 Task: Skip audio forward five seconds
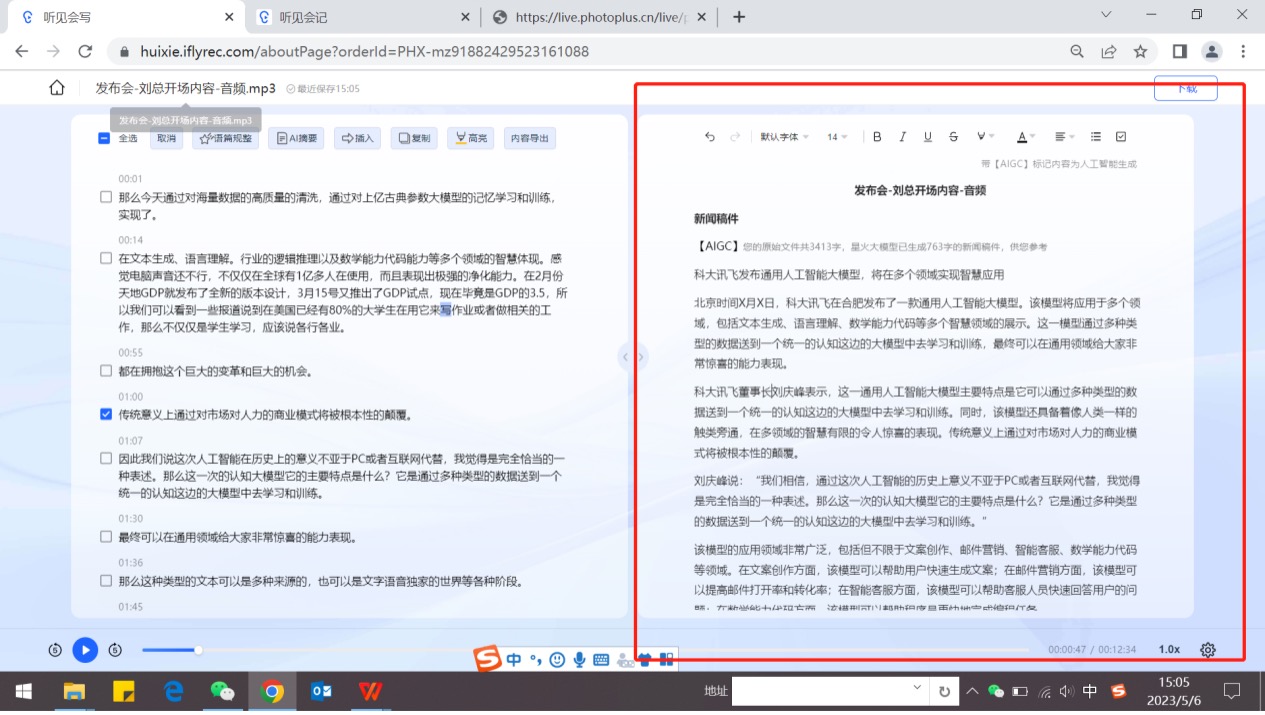click(x=115, y=650)
